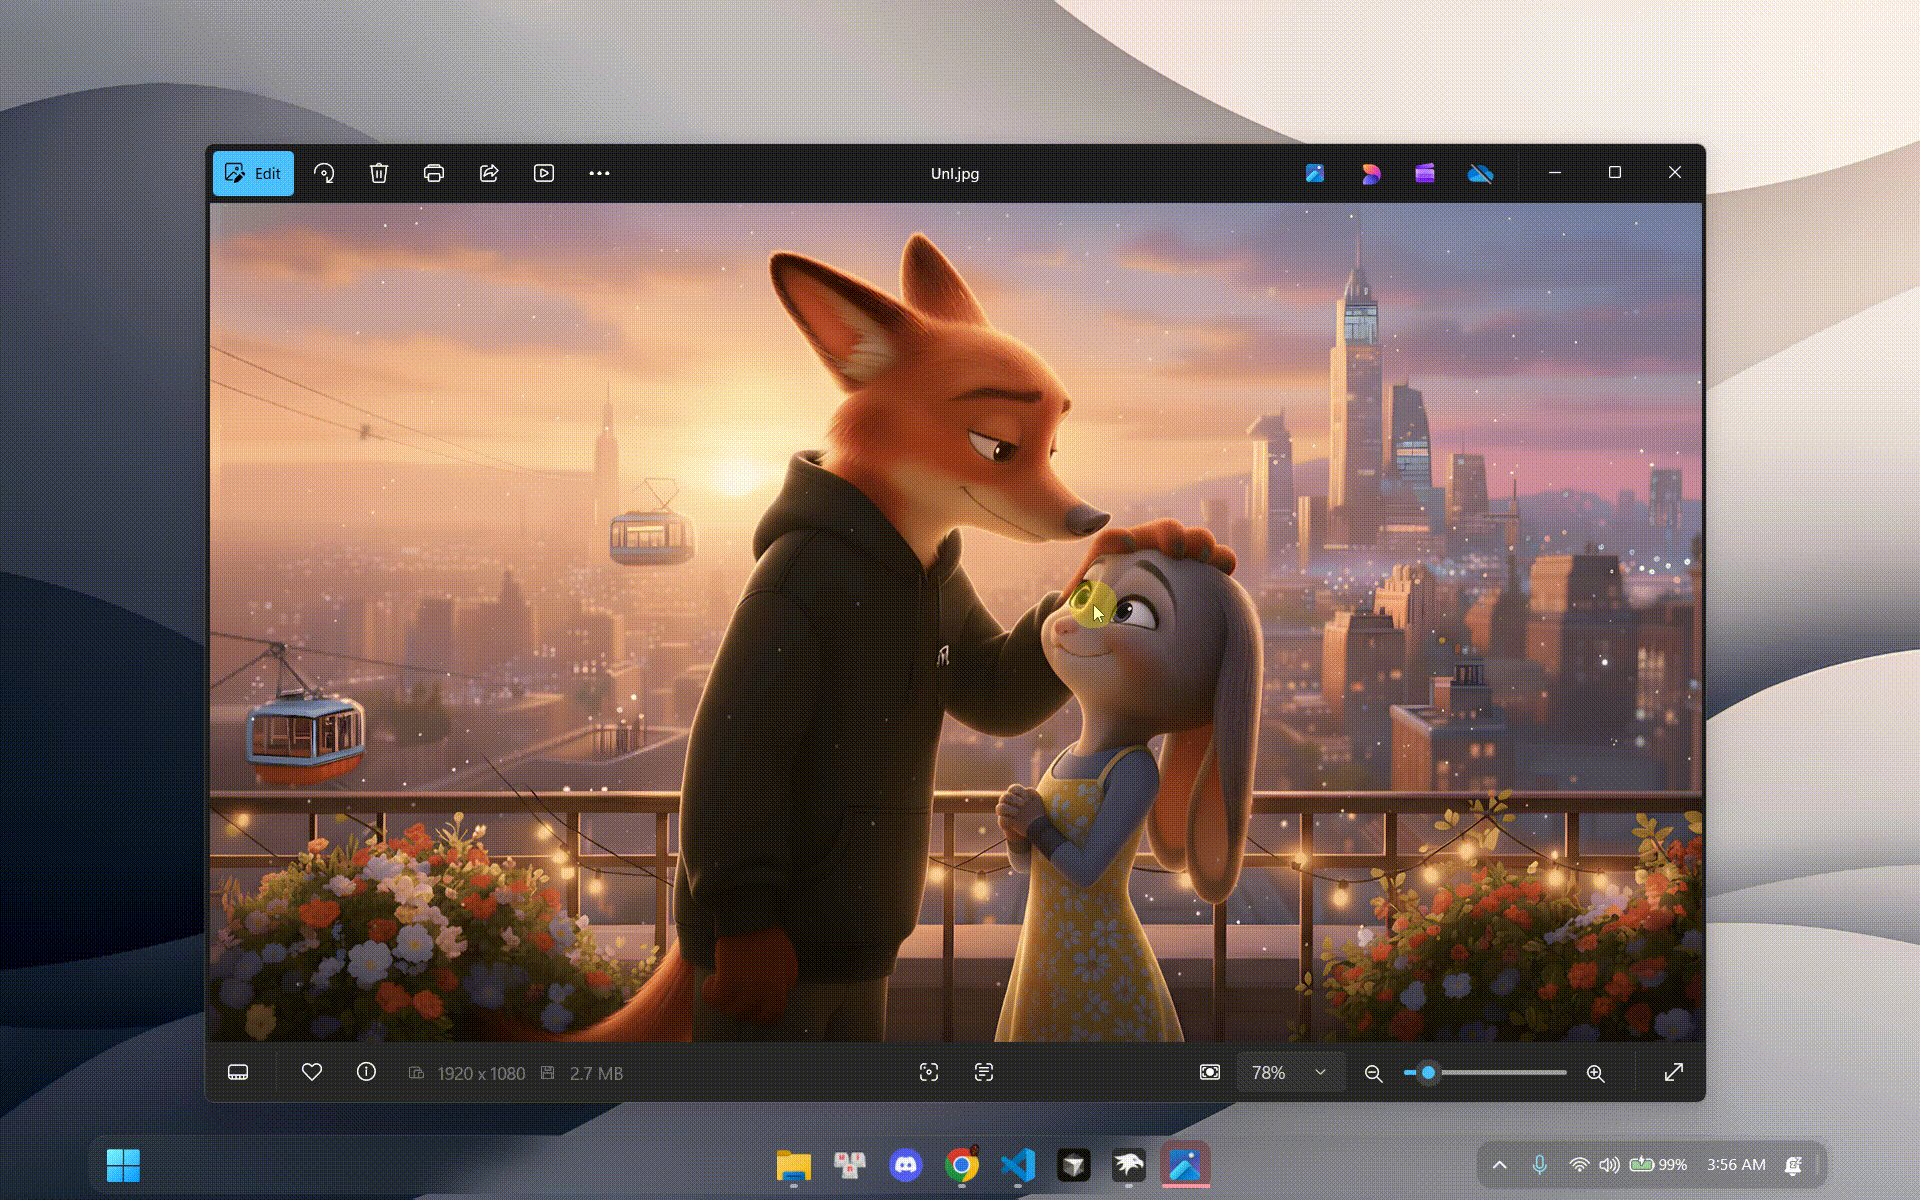This screenshot has width=1920, height=1200.
Task: Click the Photos app taskbar icon
Action: pos(1185,1165)
